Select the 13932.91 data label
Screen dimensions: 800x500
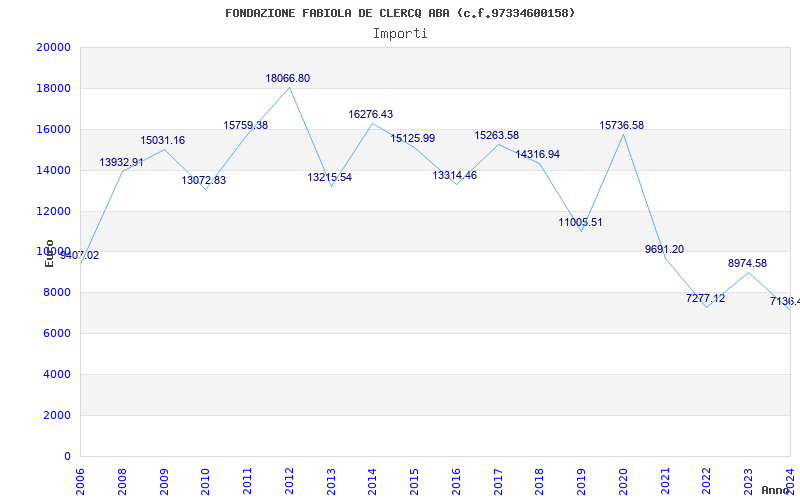point(121,162)
